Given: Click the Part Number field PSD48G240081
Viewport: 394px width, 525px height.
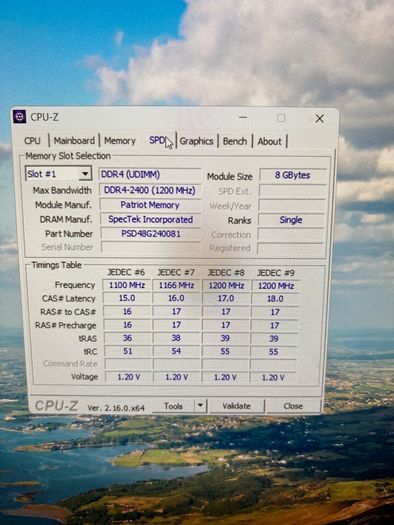Looking at the screenshot, I should point(151,233).
